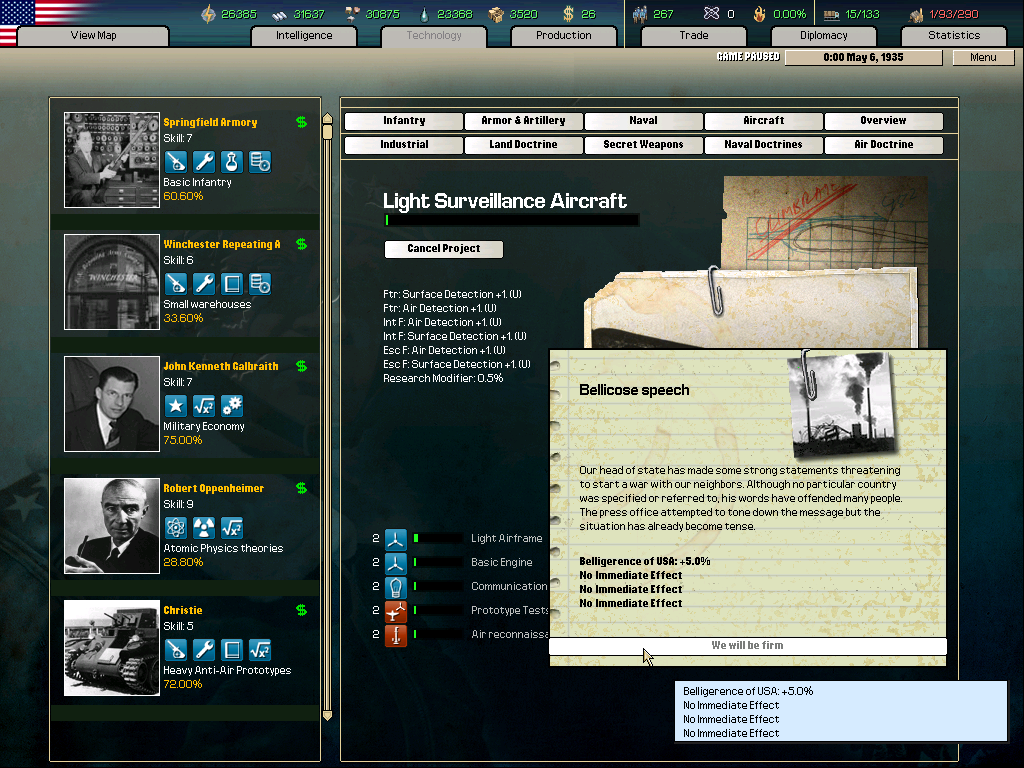Click the money dollar icon in top bar
The height and width of the screenshot is (768, 1024).
(x=568, y=14)
